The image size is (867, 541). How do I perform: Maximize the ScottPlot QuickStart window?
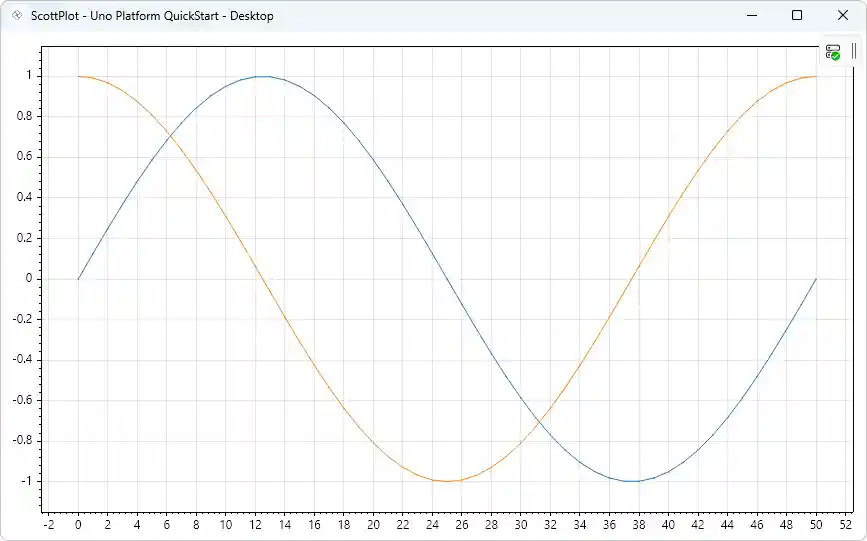(x=797, y=15)
